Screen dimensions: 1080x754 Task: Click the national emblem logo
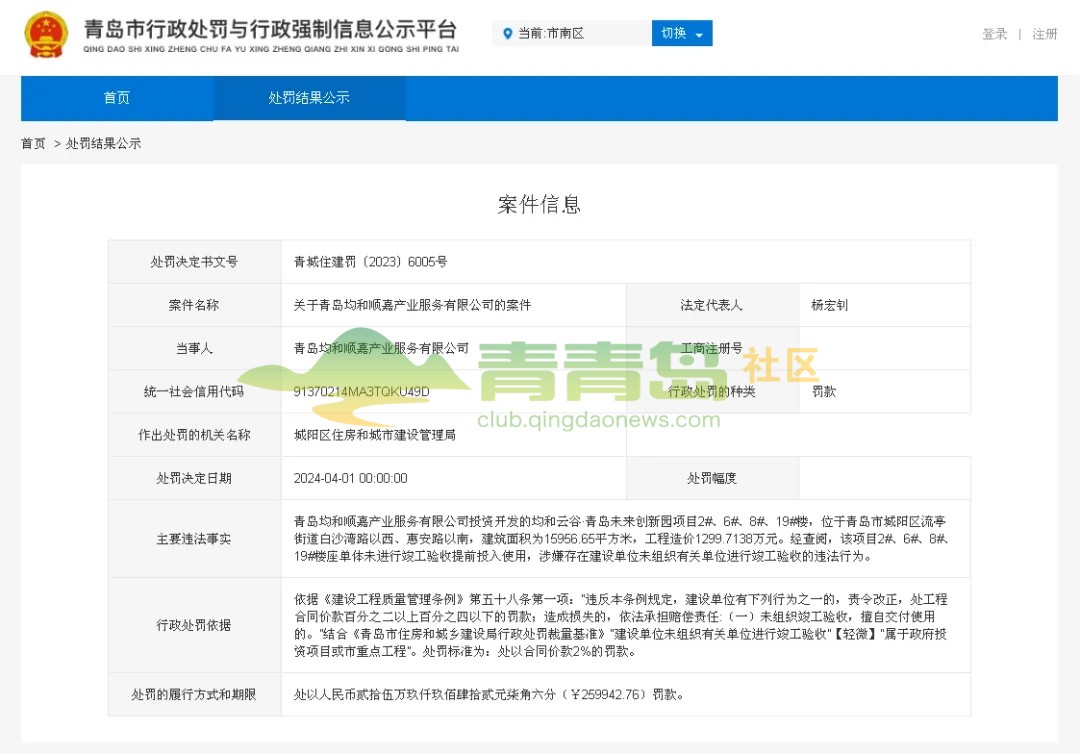pos(46,35)
